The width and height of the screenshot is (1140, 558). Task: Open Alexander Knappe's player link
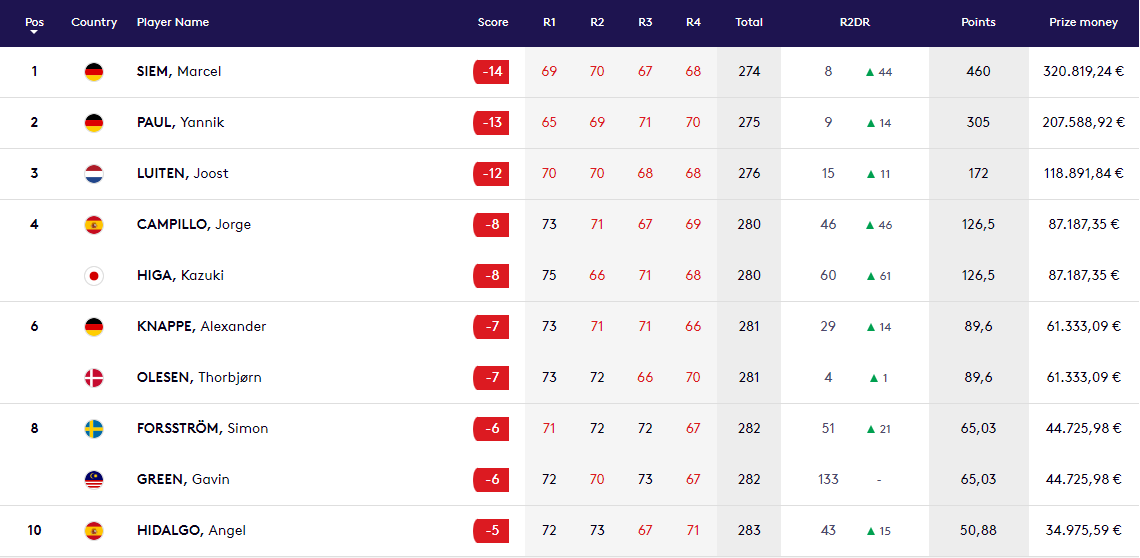(x=201, y=327)
